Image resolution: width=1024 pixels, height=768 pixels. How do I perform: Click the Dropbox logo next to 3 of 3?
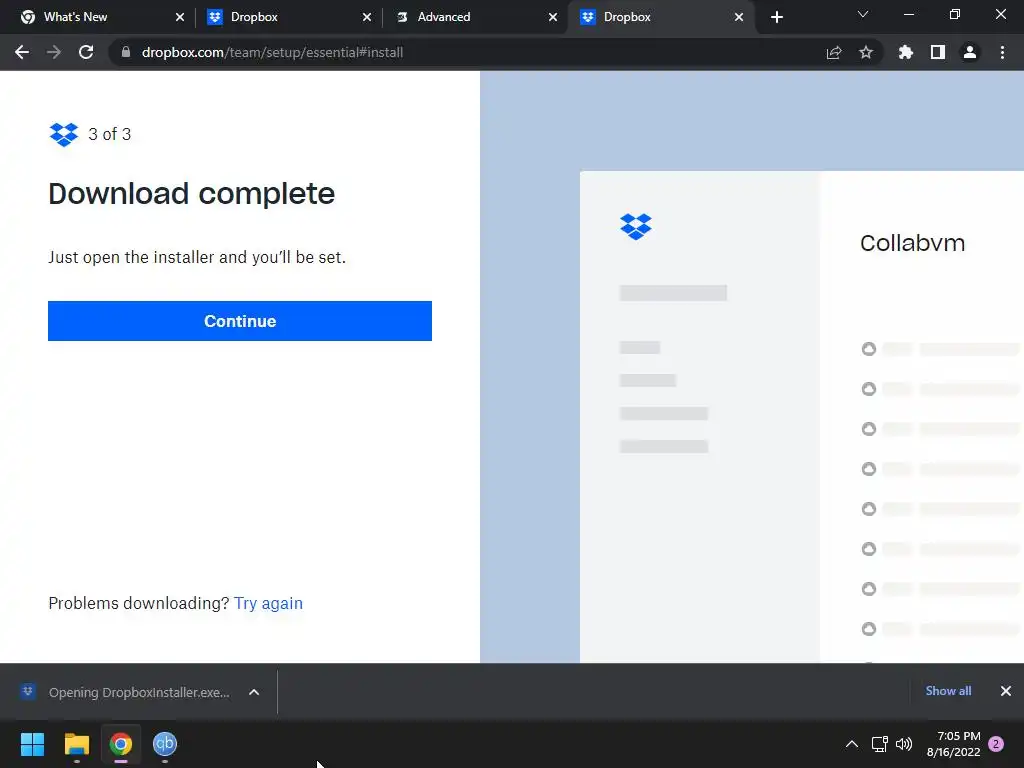point(64,135)
